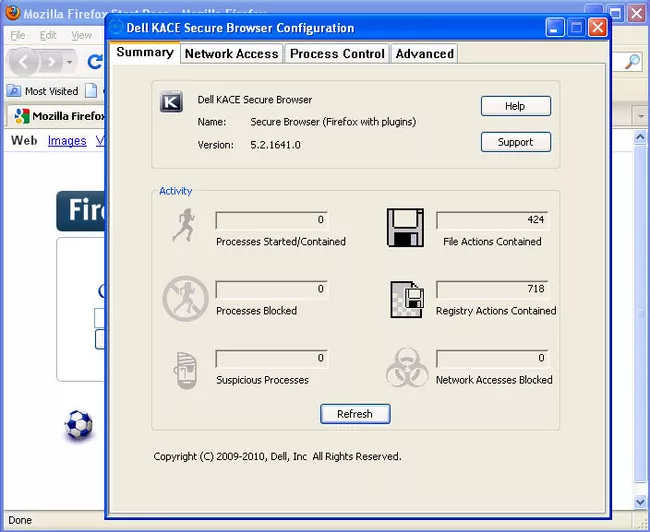Open the Firefox View menu
This screenshot has width=650, height=532.
coord(81,36)
